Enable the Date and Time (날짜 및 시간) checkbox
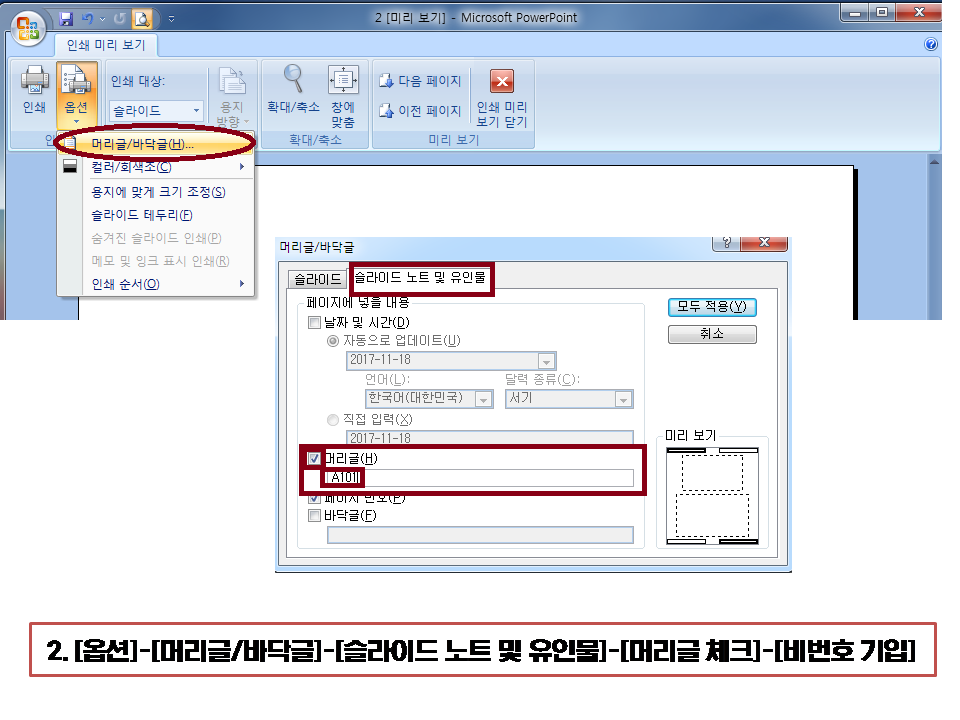This screenshot has width=960, height=720. (315, 322)
